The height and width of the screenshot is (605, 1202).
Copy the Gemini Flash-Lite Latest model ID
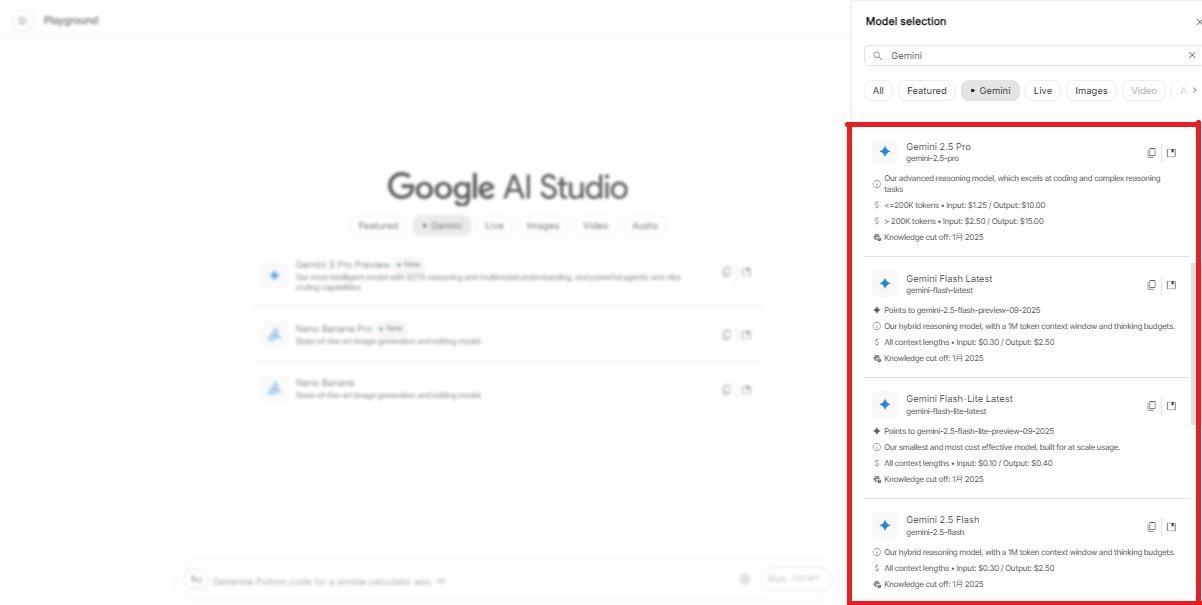pos(1151,406)
